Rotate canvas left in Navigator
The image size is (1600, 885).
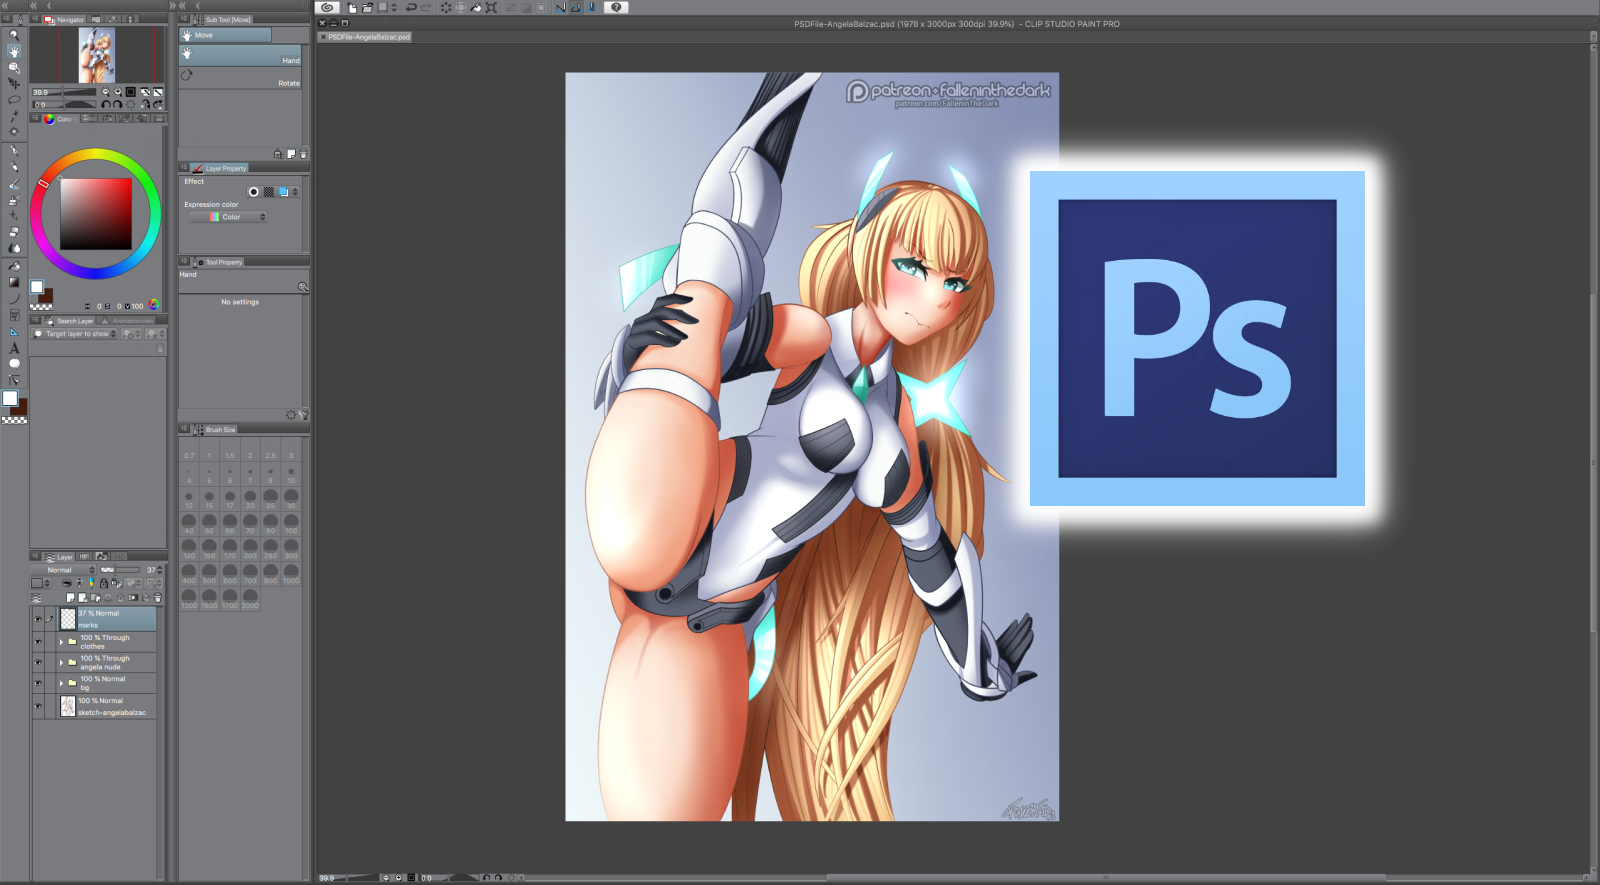coord(106,104)
